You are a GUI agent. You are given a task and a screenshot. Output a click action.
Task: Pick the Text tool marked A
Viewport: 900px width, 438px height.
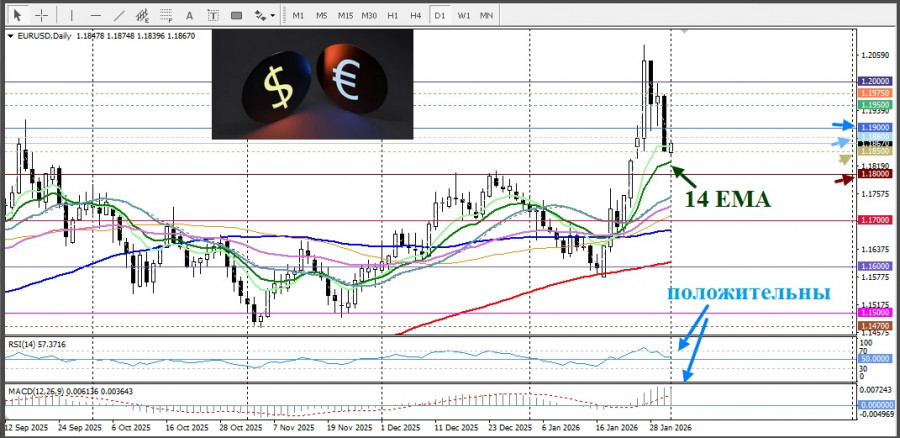pyautogui.click(x=190, y=15)
